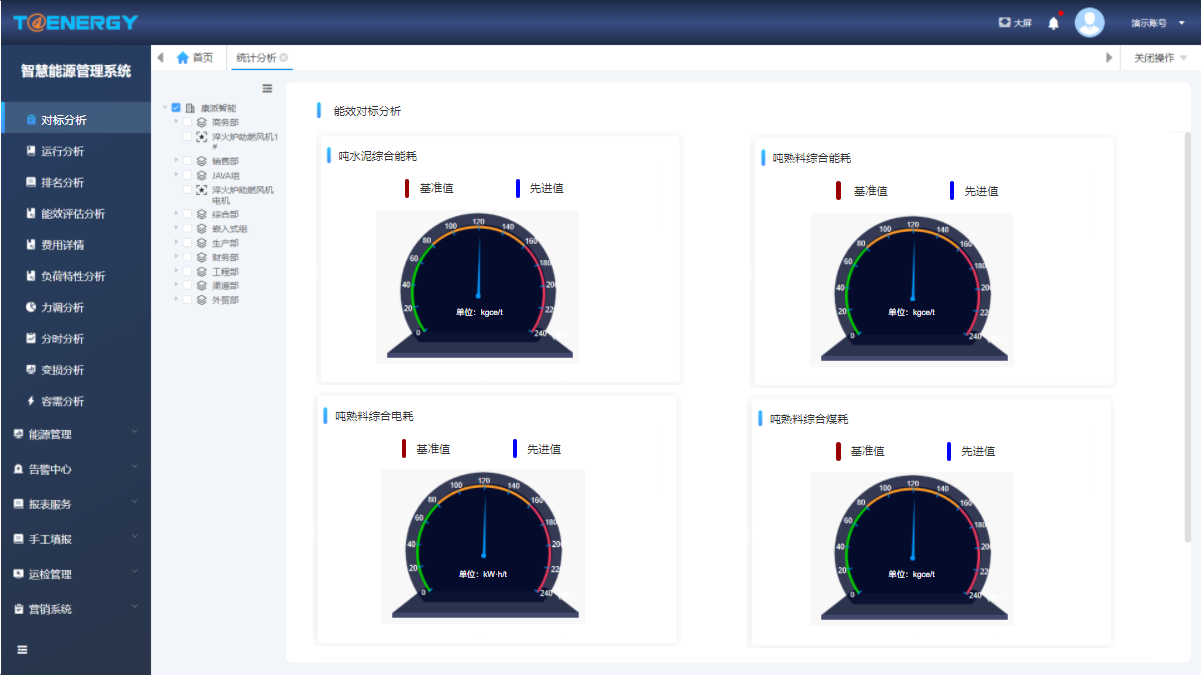Open the 费用详情 sidebar item
Viewport: 1201px width, 676px height.
[x=76, y=245]
